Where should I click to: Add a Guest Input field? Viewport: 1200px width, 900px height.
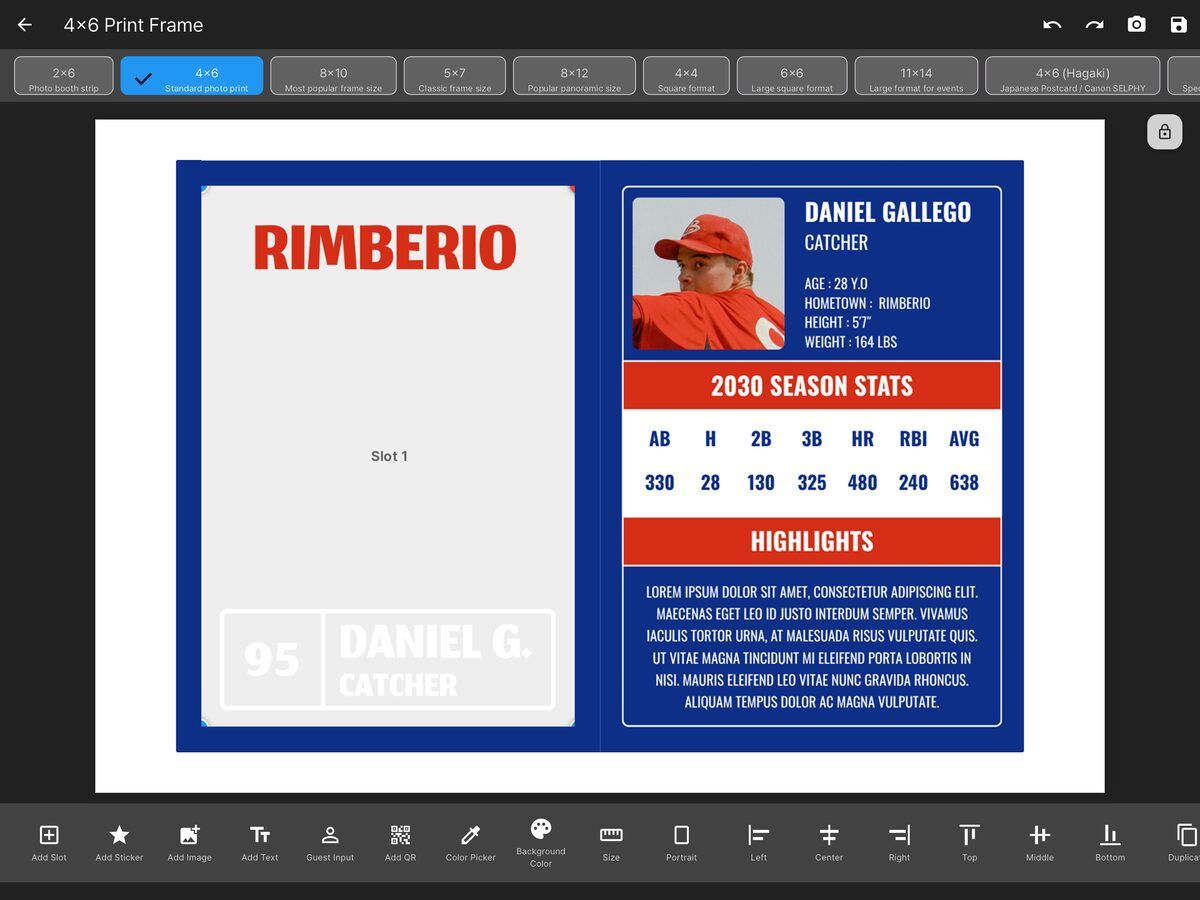tap(330, 842)
